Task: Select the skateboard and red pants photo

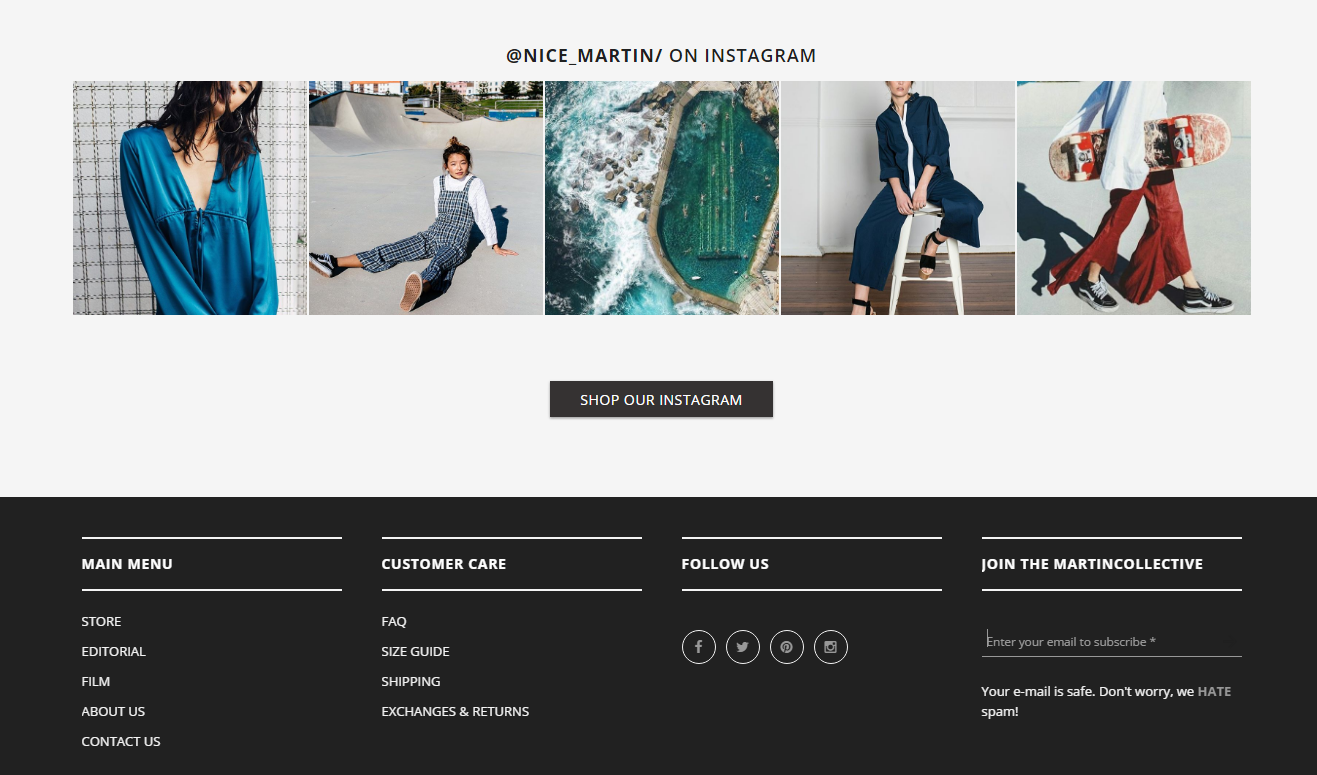Action: (1134, 198)
